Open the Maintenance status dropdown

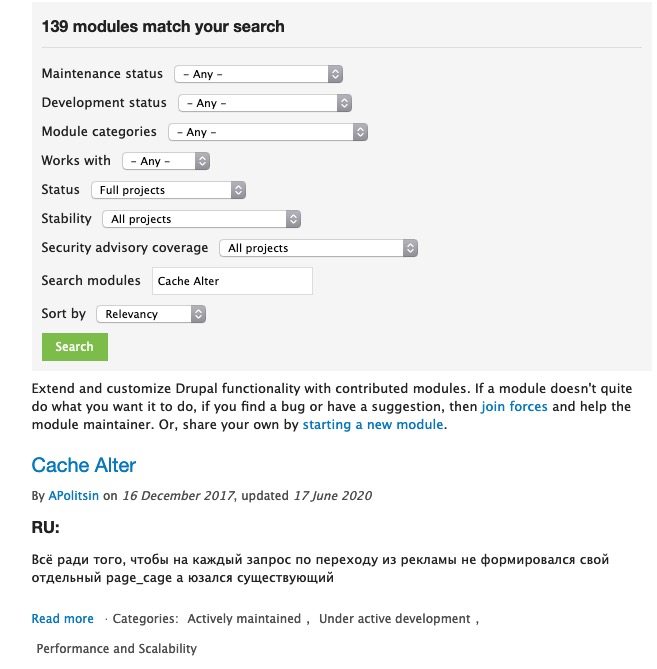[x=258, y=74]
